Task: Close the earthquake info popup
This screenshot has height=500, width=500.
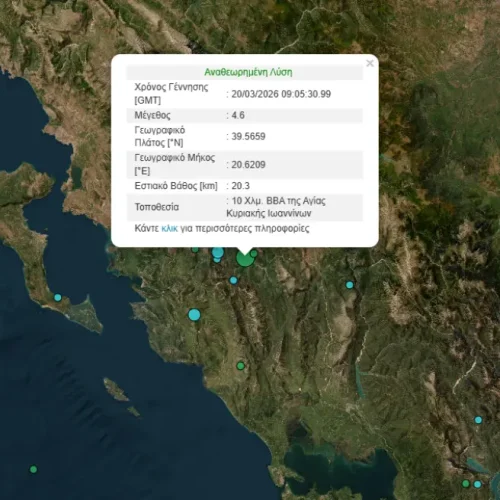Action: click(x=370, y=63)
